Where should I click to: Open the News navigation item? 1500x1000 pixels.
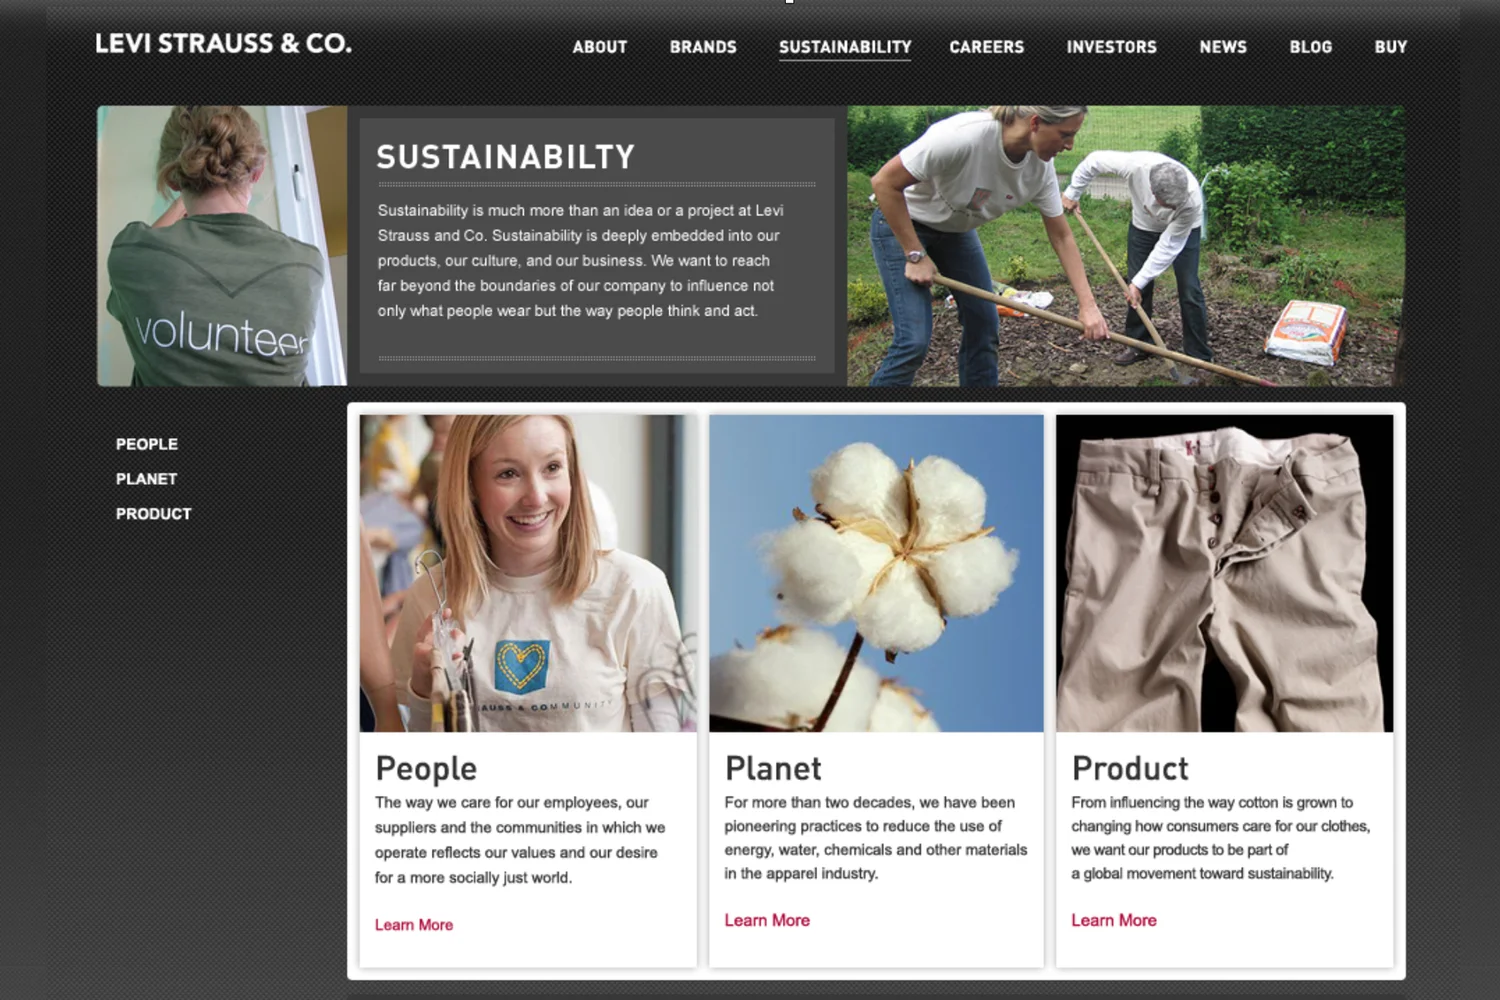pos(1223,47)
